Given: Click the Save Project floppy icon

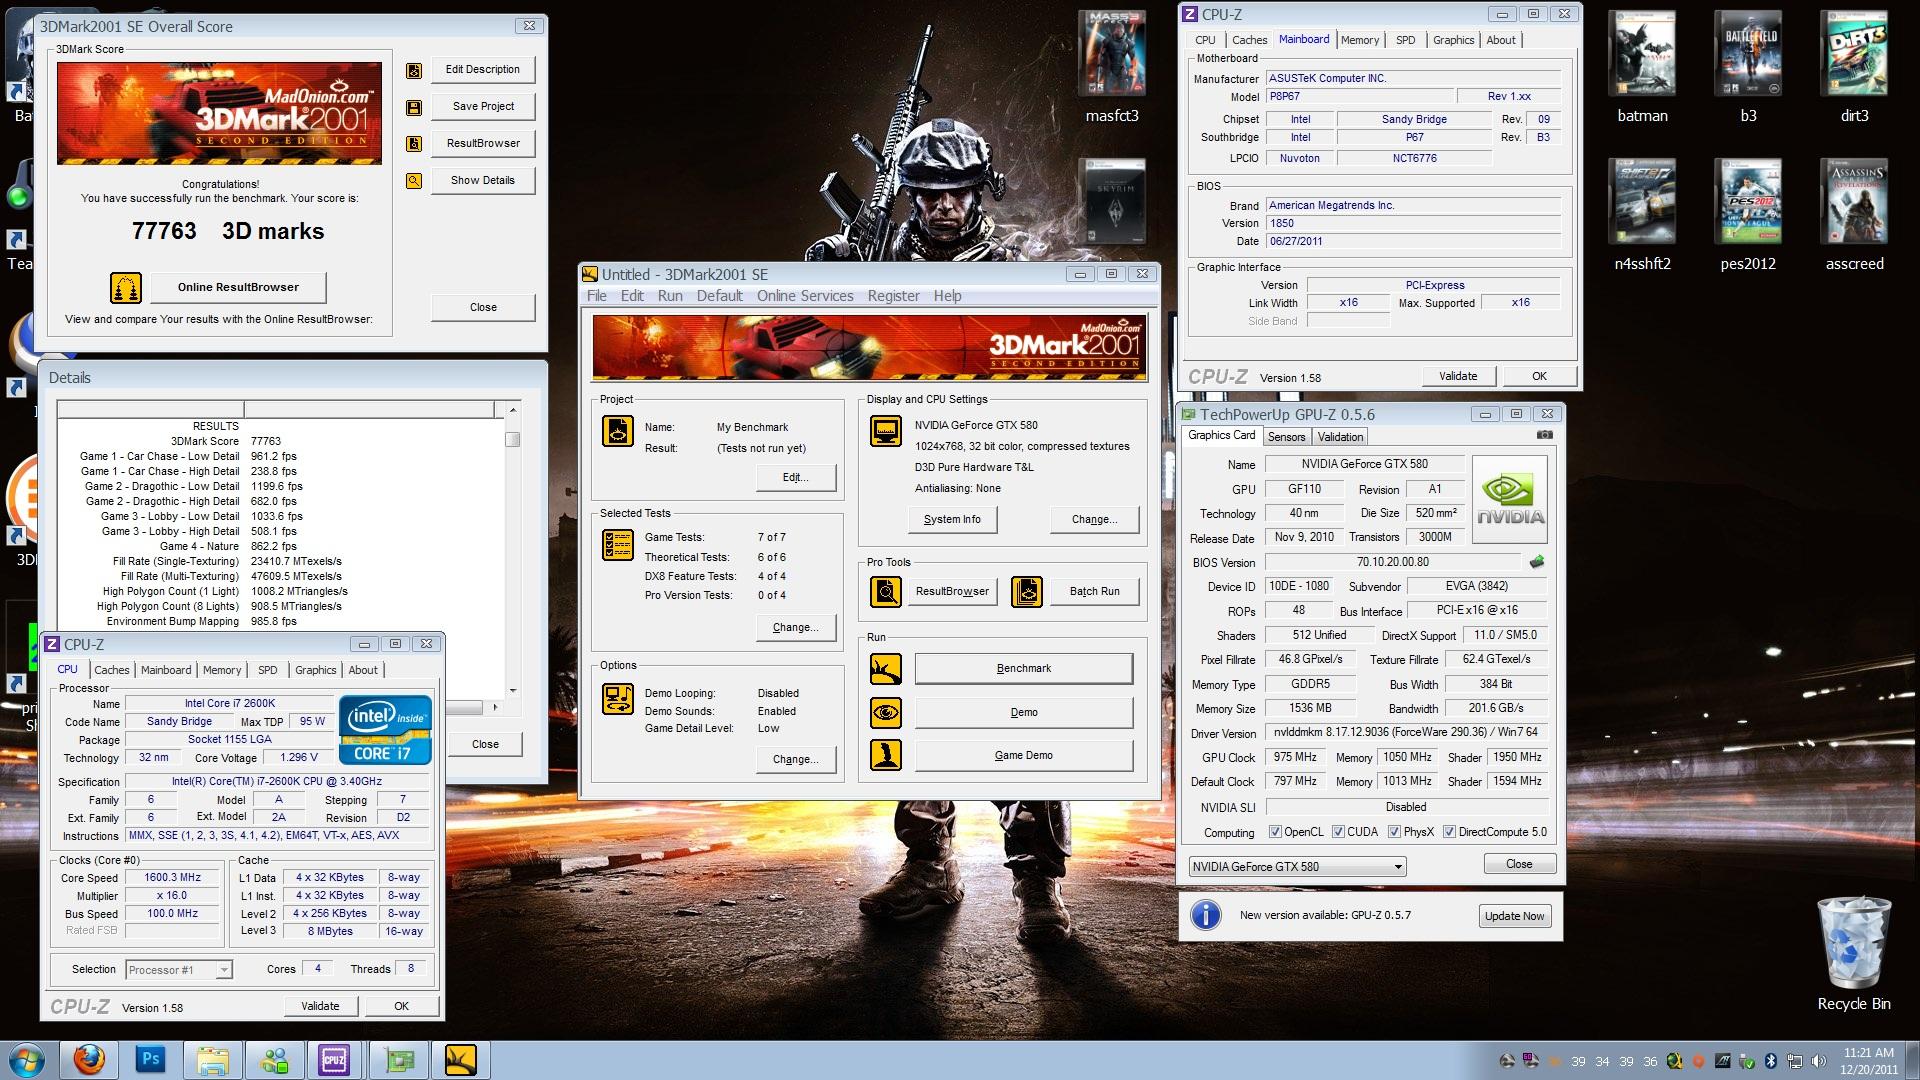Looking at the screenshot, I should pyautogui.click(x=414, y=107).
